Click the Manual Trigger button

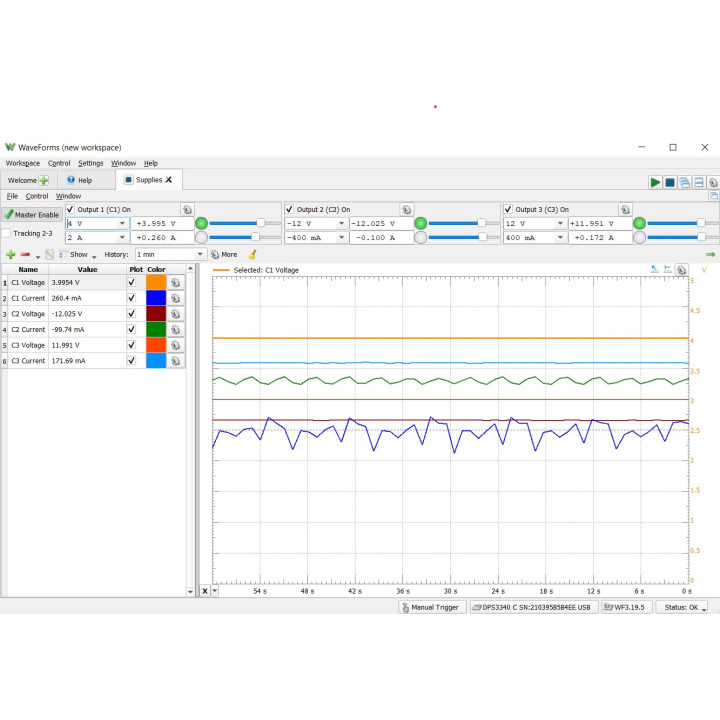(431, 608)
